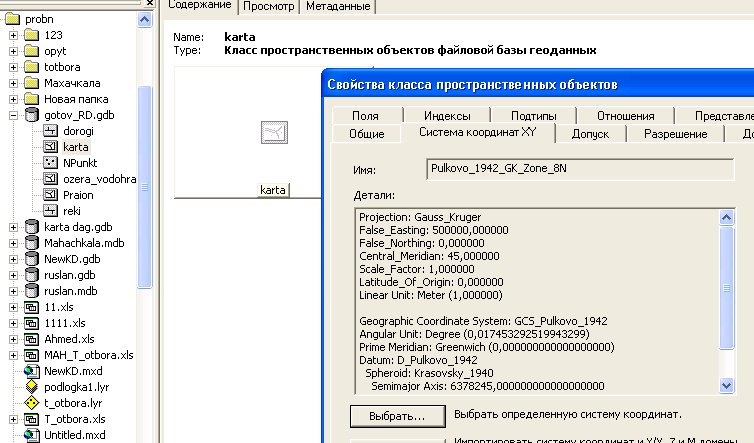Open the Допуск tab
Viewport: 754px width, 443px height.
point(591,134)
